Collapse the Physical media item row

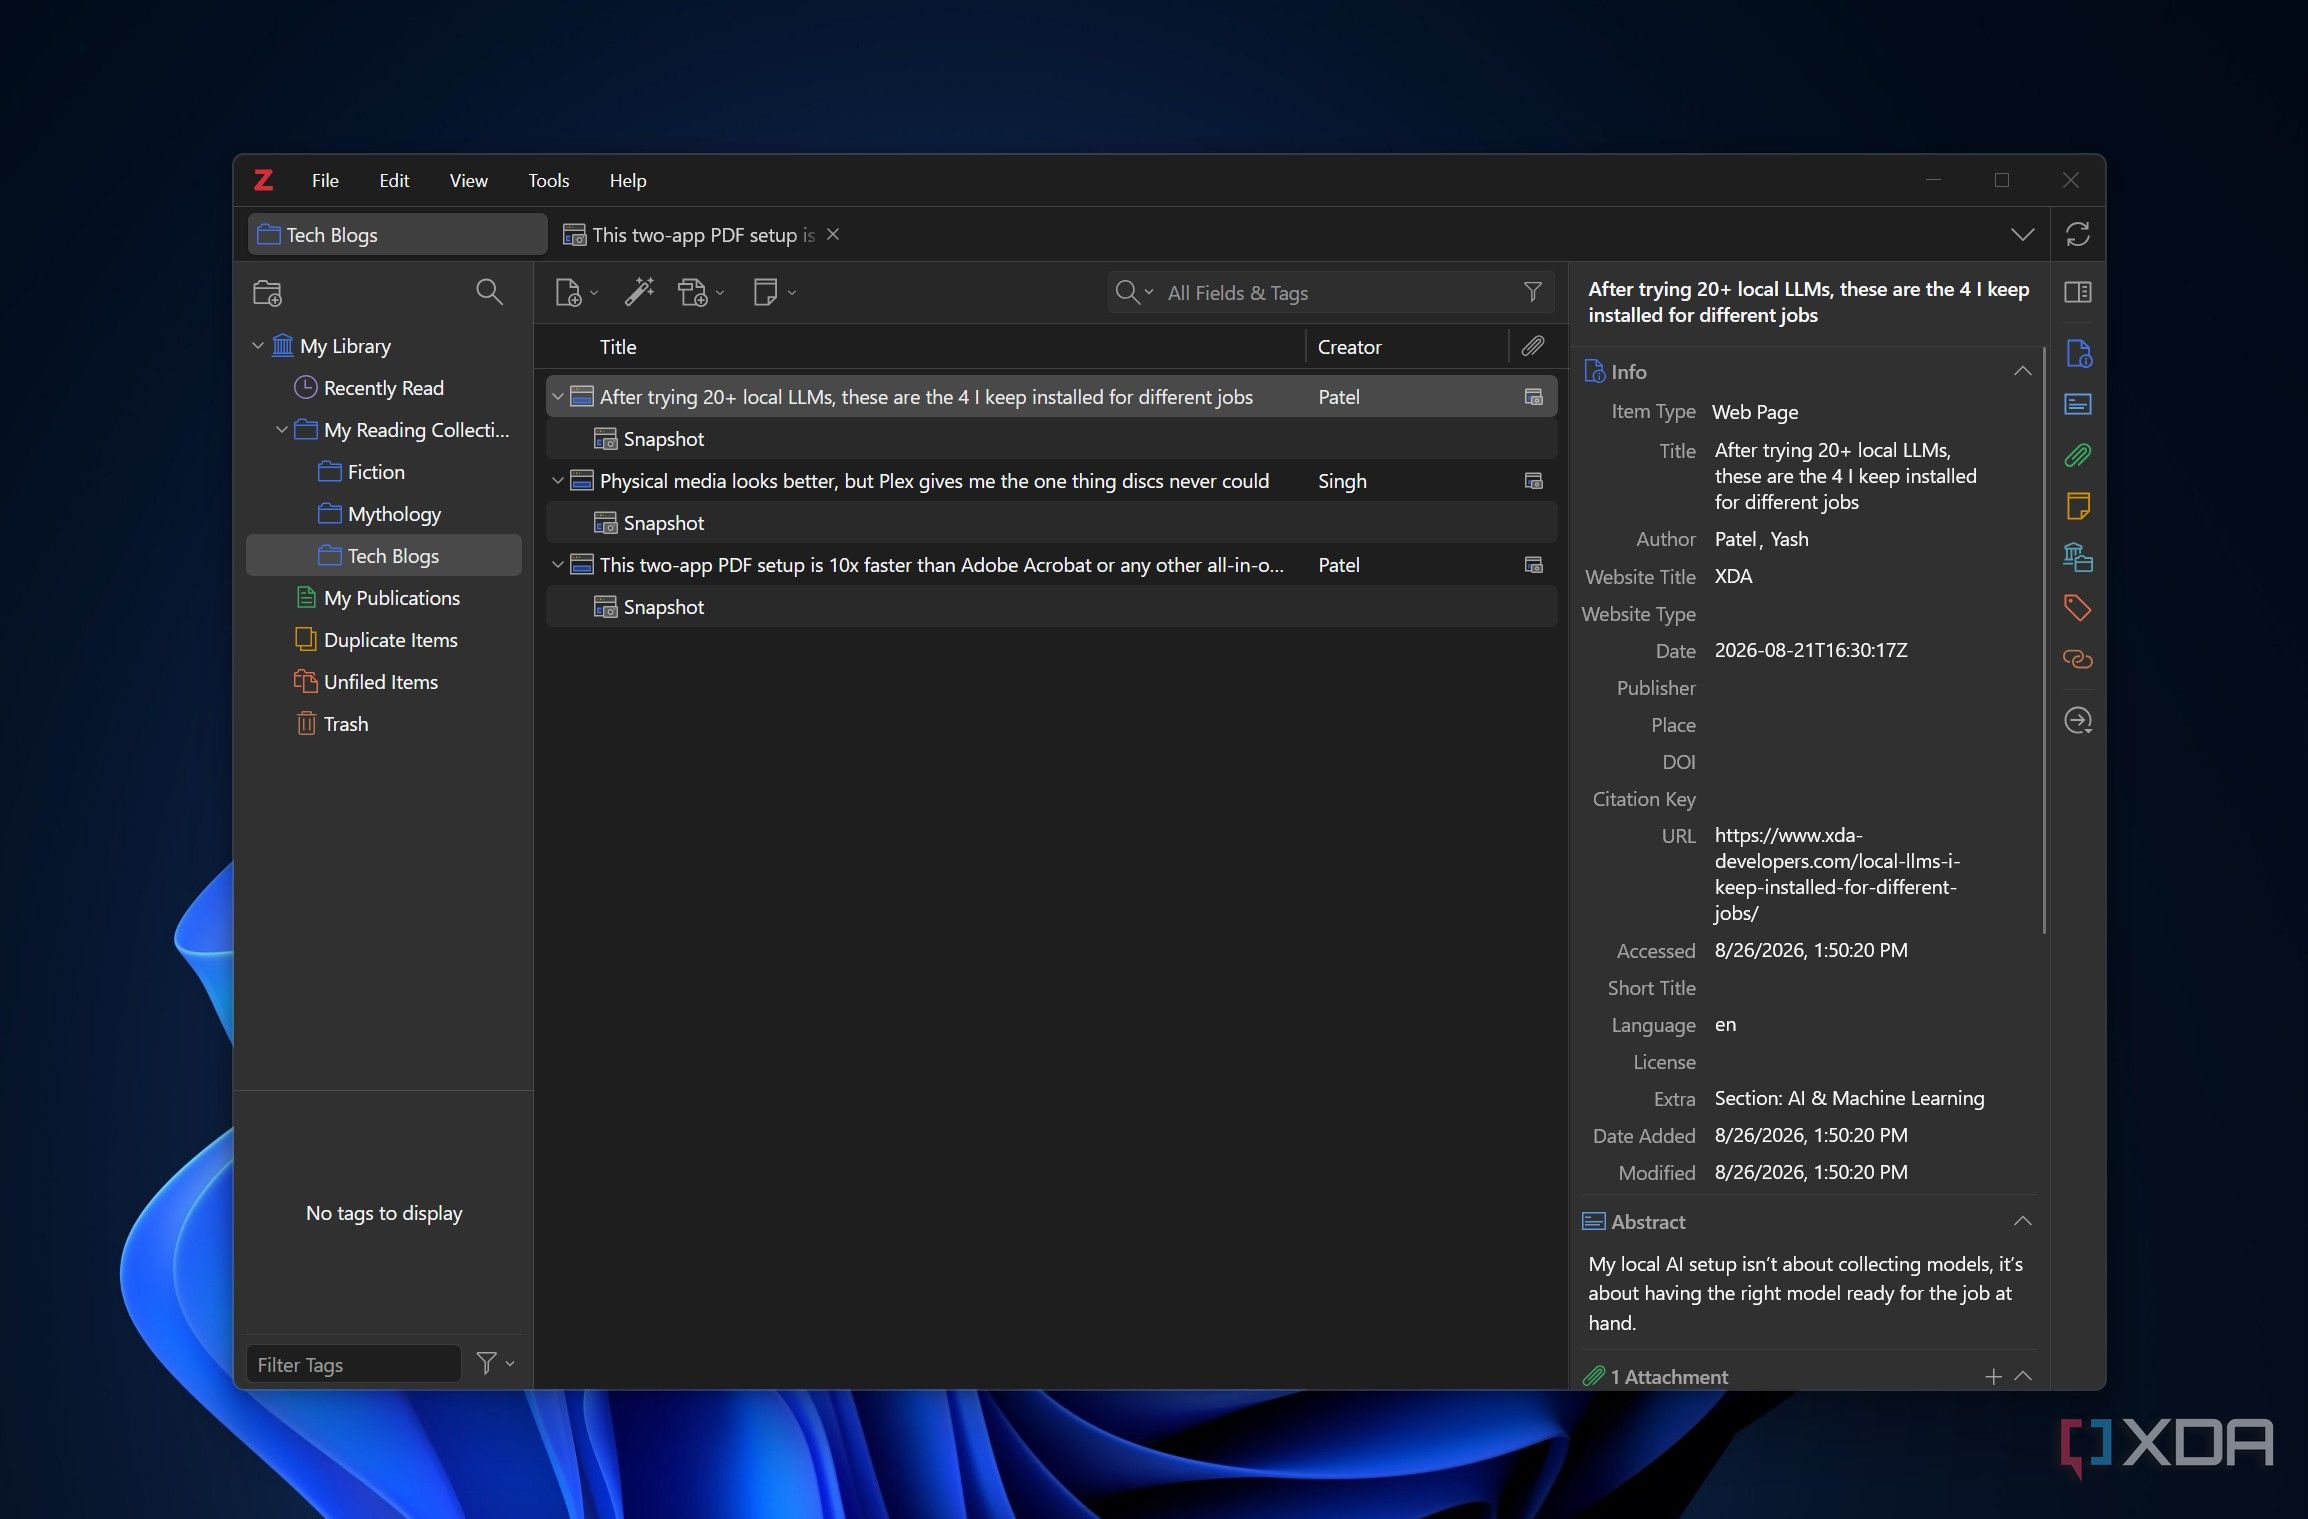[x=558, y=481]
